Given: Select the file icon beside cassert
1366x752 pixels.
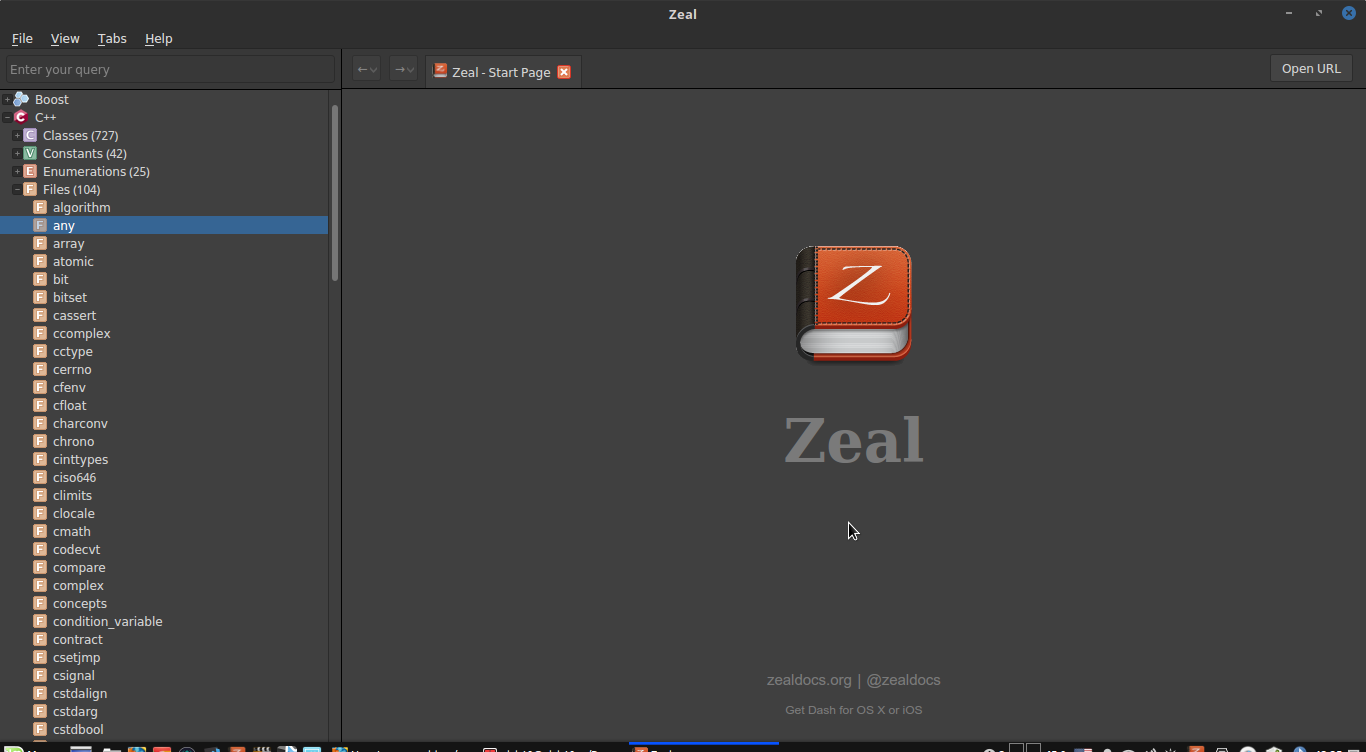Looking at the screenshot, I should 40,315.
